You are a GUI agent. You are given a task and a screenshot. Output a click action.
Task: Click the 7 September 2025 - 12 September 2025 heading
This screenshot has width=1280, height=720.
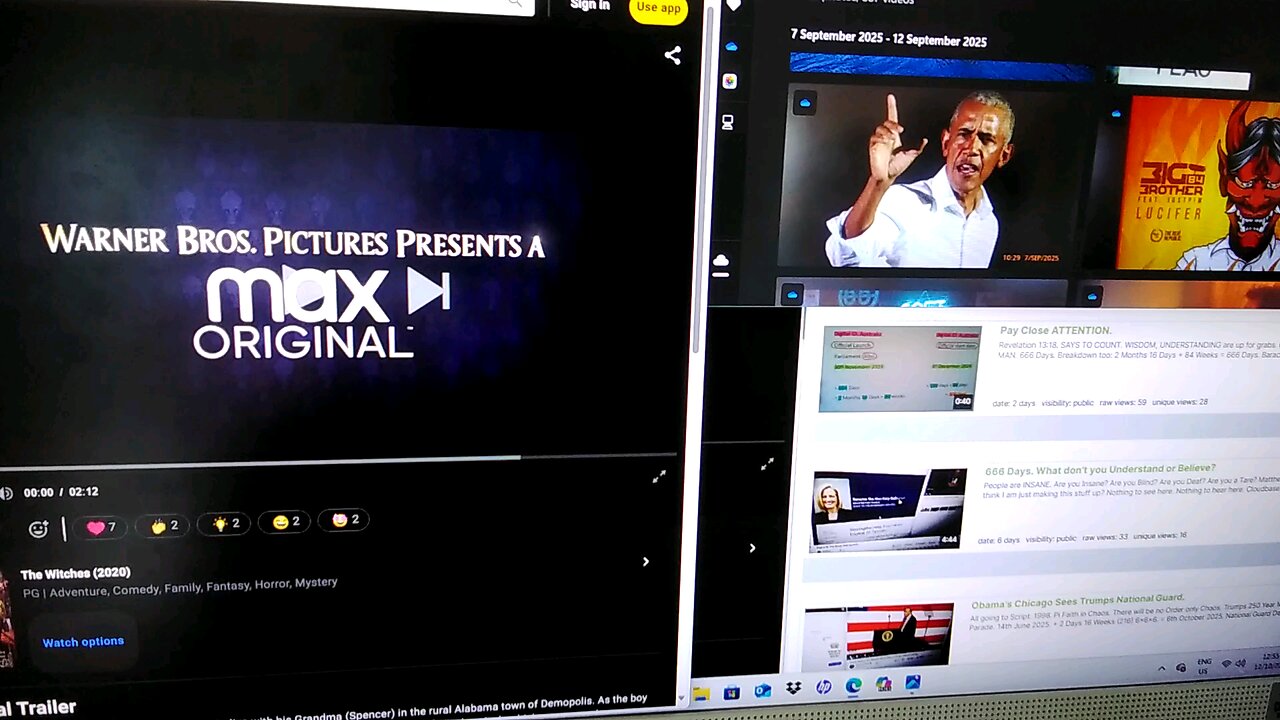click(888, 38)
